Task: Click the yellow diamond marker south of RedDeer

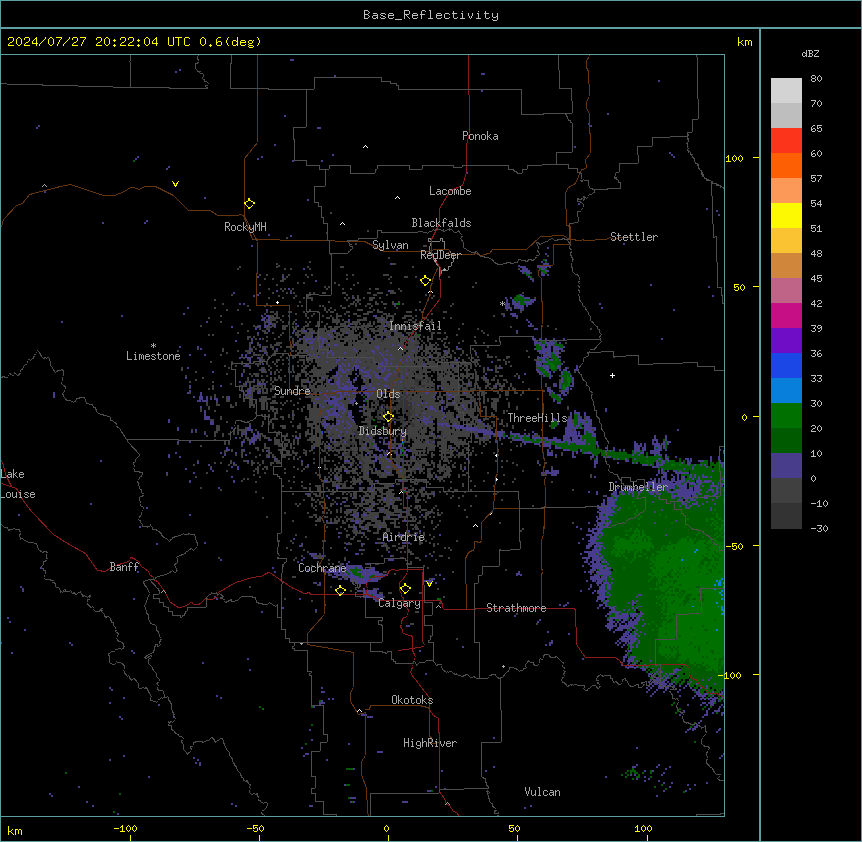Action: 426,281
